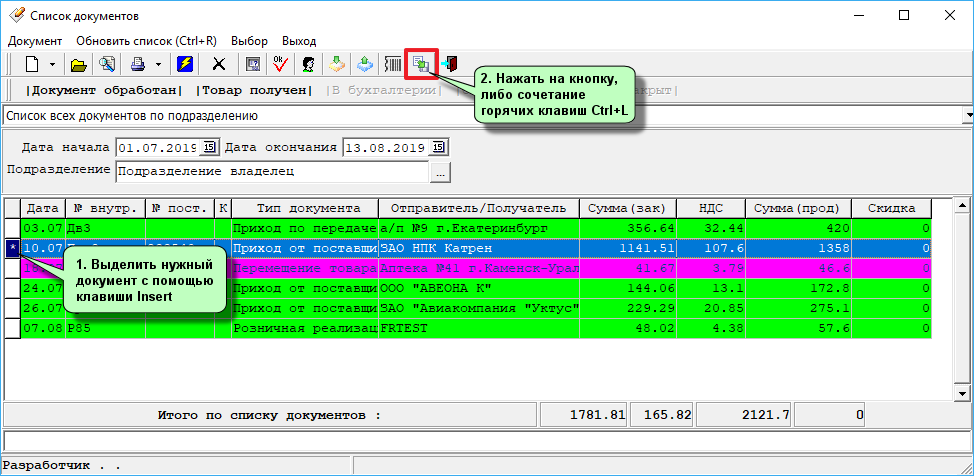Click the Сумма(прод) column header
Viewport: 974px width, 476px height.
tap(799, 208)
